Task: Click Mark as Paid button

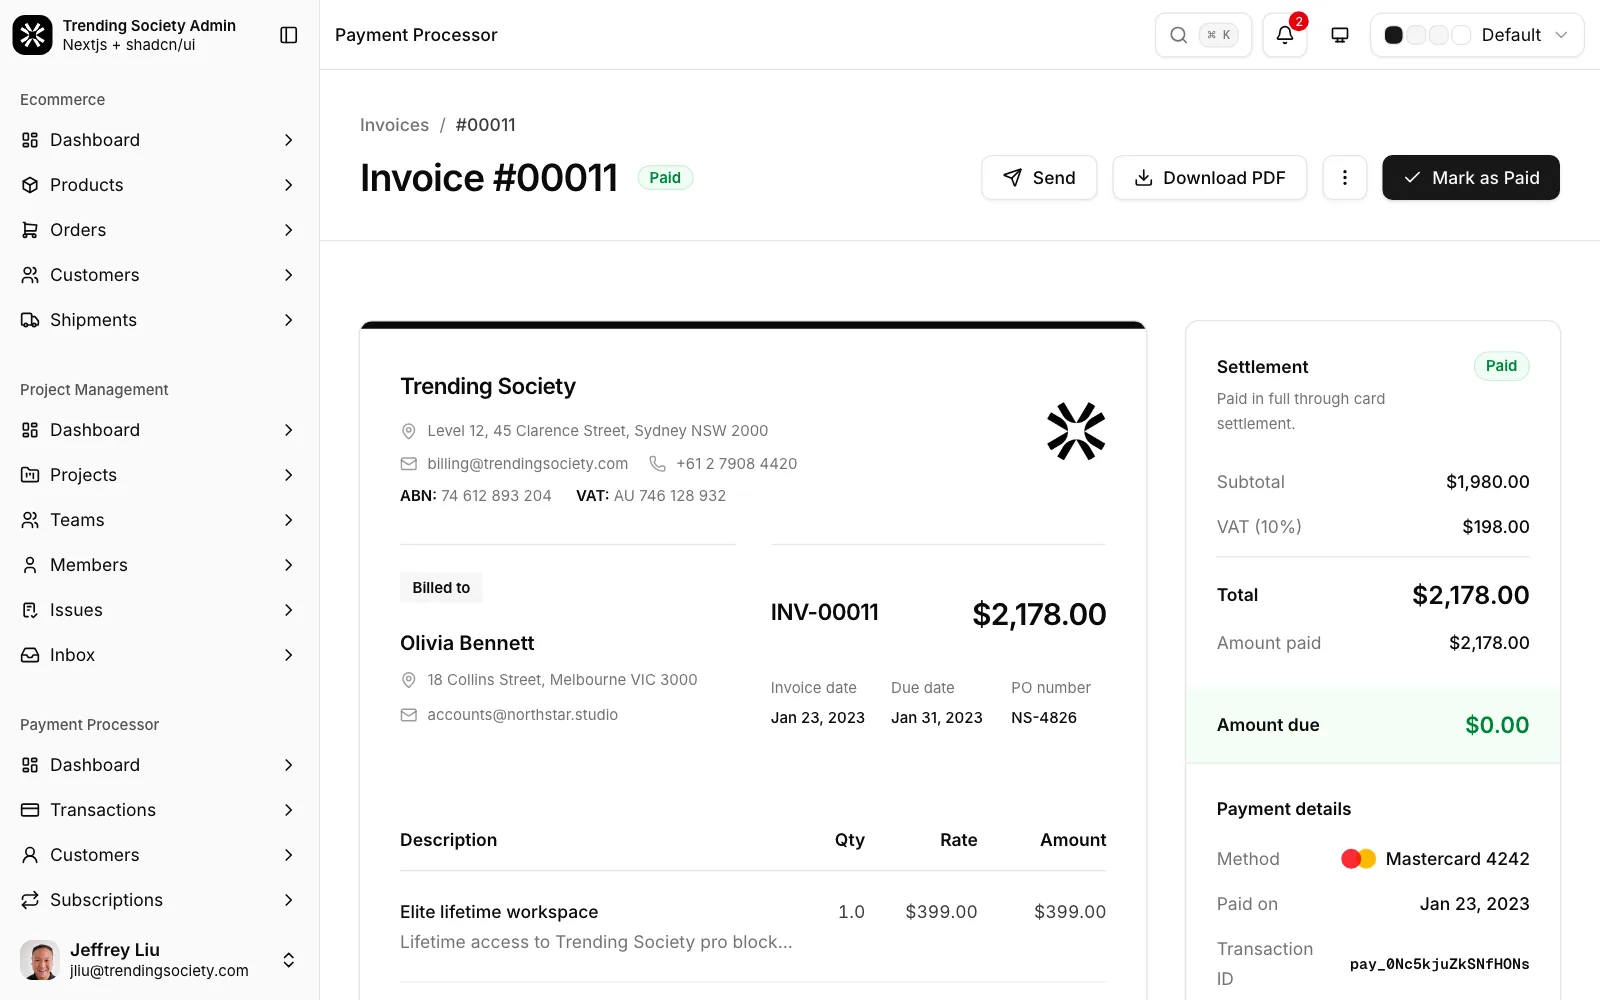Action: [x=1471, y=177]
